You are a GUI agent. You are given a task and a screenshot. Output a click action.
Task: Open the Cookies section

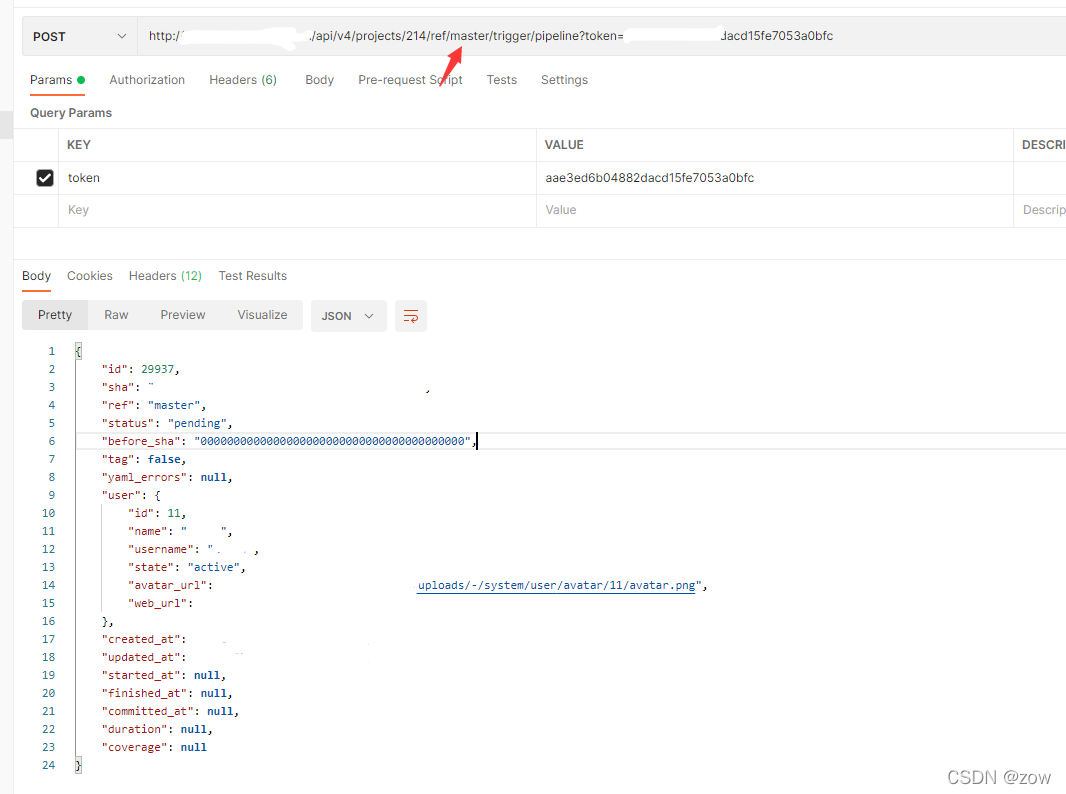pos(89,275)
